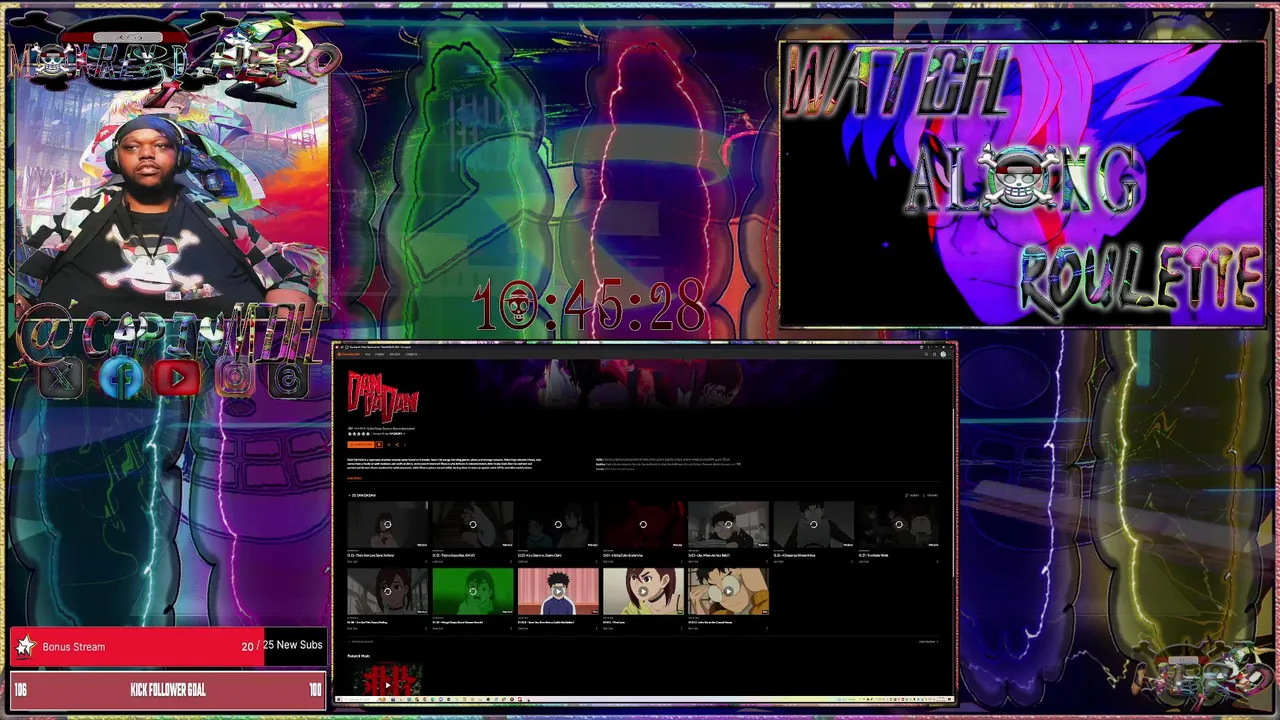The image size is (1280, 720).
Task: Click the More Details link under synopsis
Action: 354,478
